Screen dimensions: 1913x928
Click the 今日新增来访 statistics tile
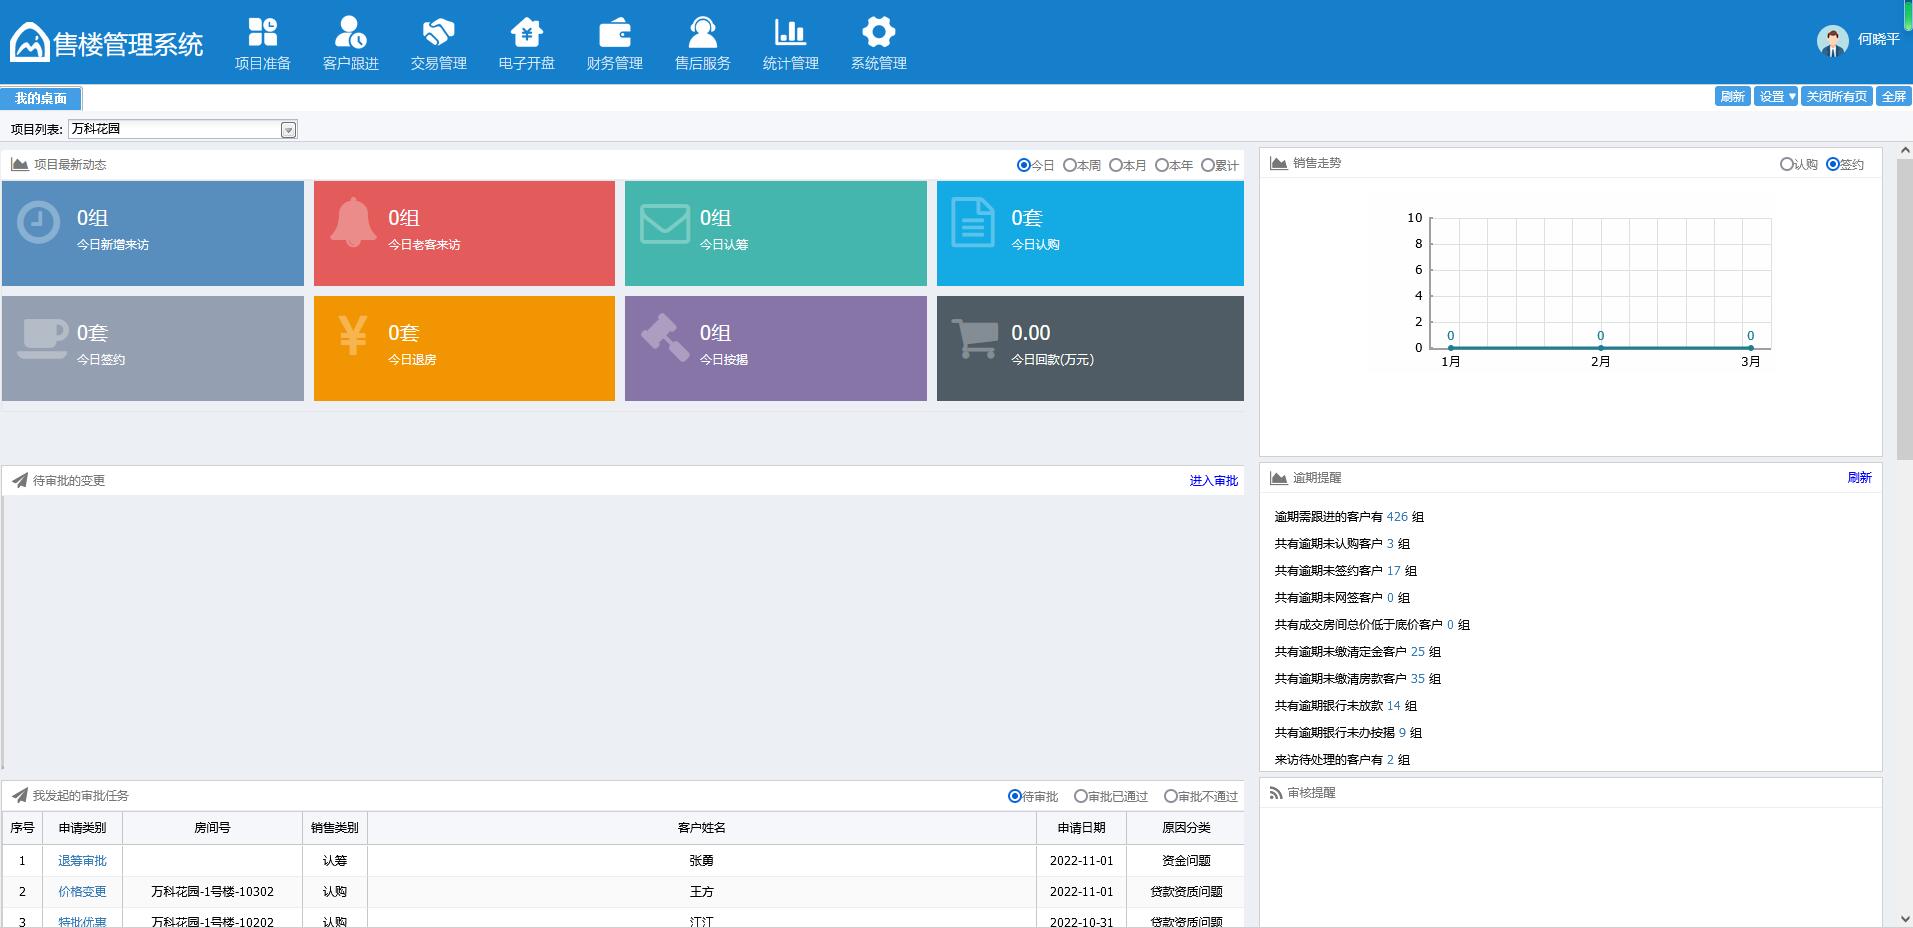point(153,233)
